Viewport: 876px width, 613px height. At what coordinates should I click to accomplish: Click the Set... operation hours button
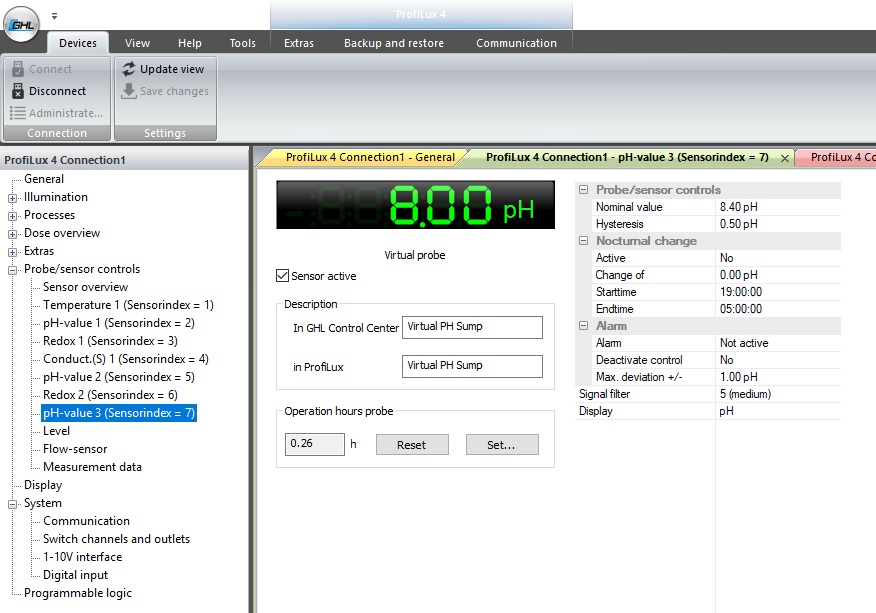[x=502, y=445]
